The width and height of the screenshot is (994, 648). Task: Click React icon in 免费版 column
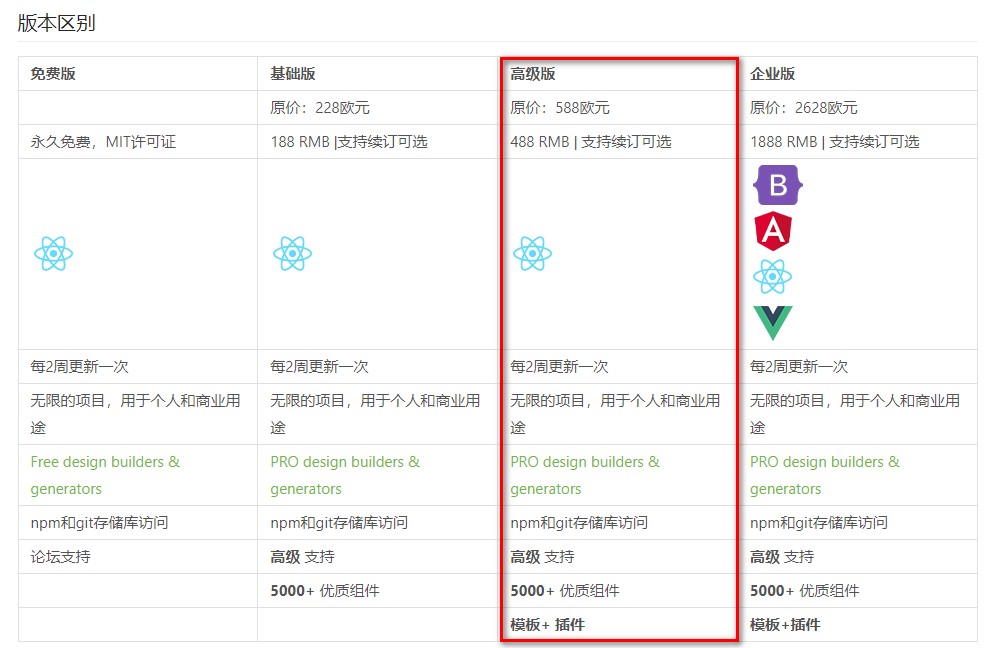click(x=53, y=254)
